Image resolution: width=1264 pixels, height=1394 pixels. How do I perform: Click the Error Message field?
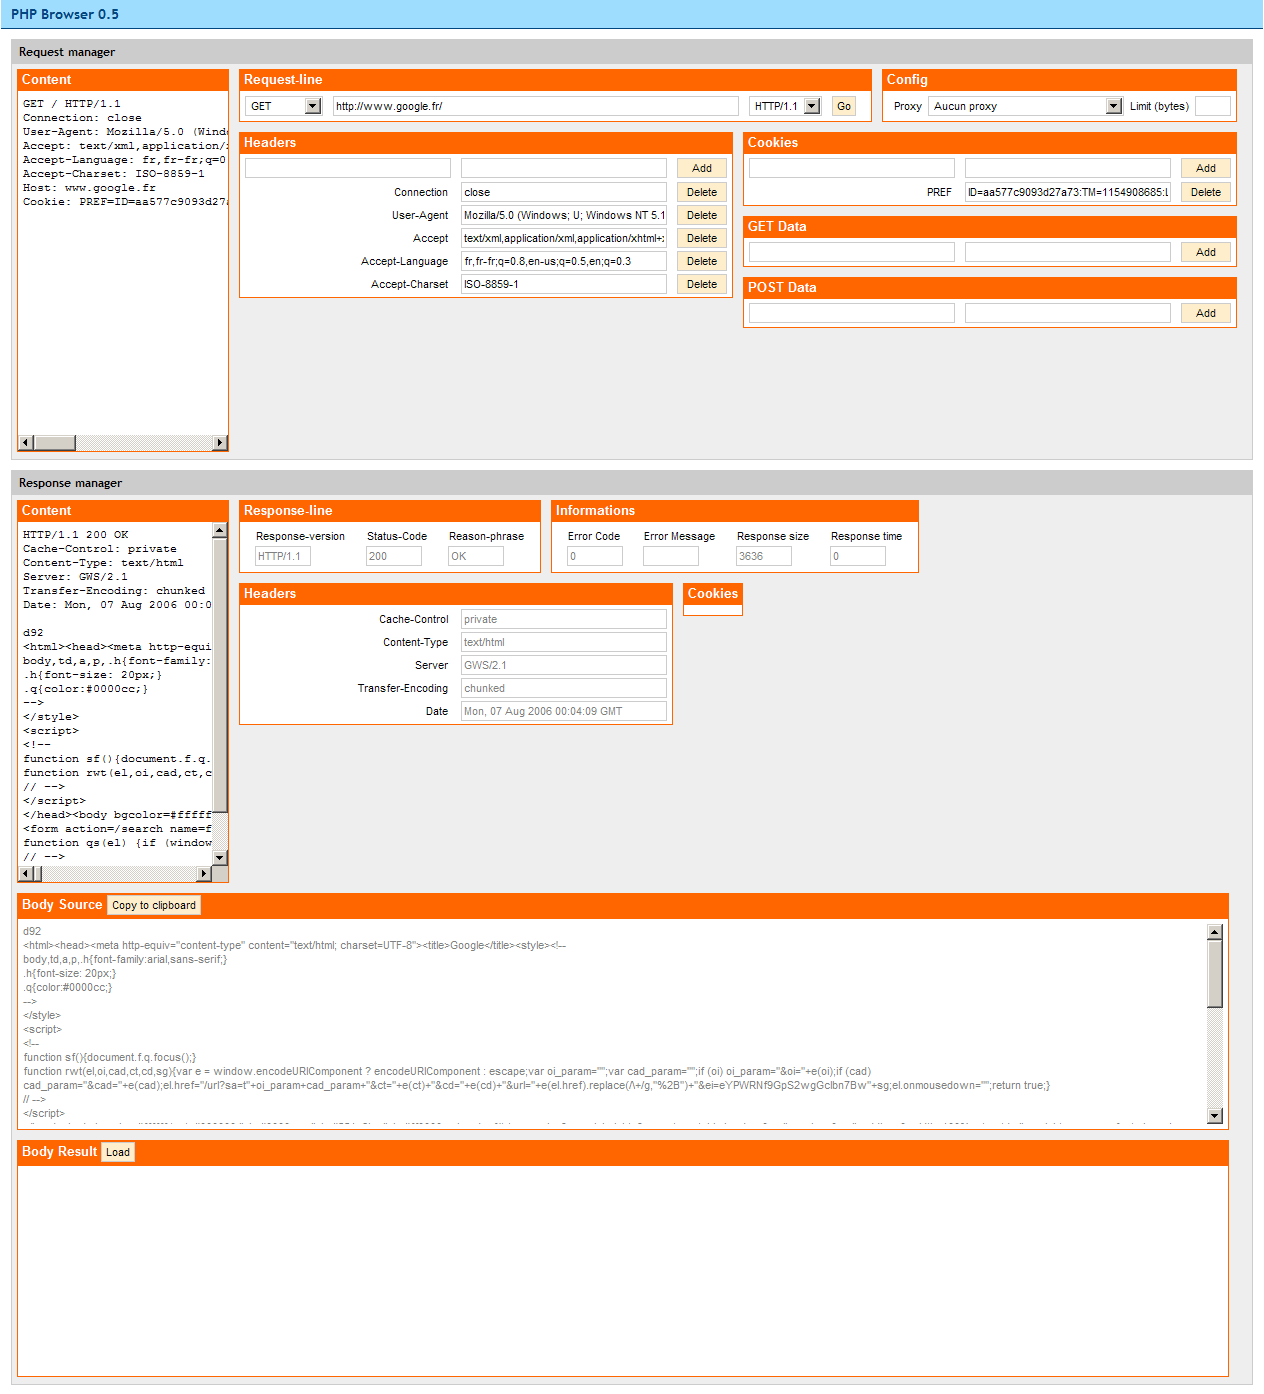click(671, 556)
